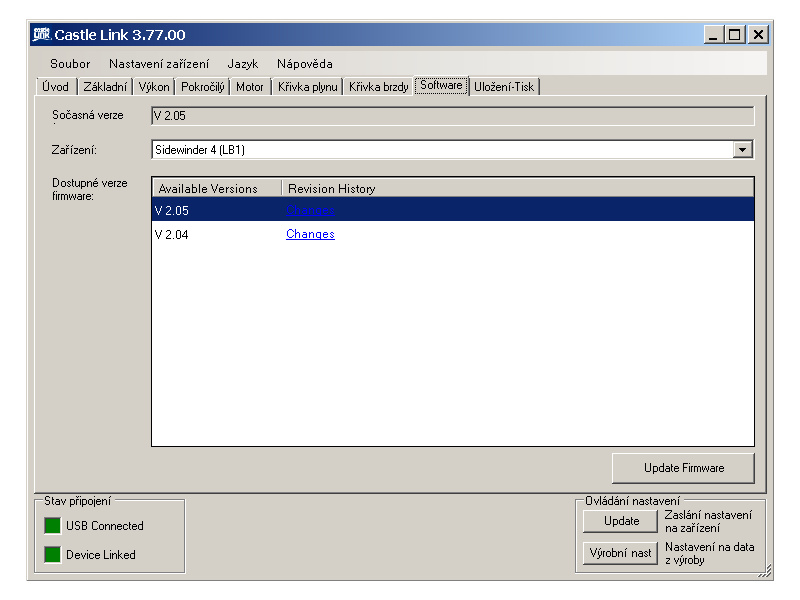Click the Castle Link title bar icon
The width and height of the screenshot is (800, 600).
[x=42, y=35]
